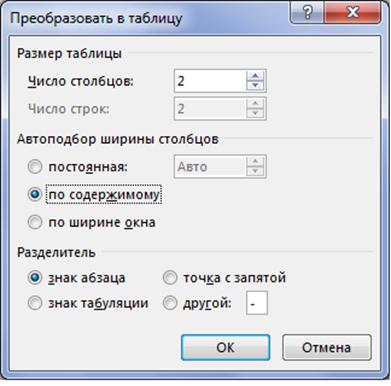Viewport: 391px width, 386px height.
Task: Confirm with the OK button
Action: (225, 347)
